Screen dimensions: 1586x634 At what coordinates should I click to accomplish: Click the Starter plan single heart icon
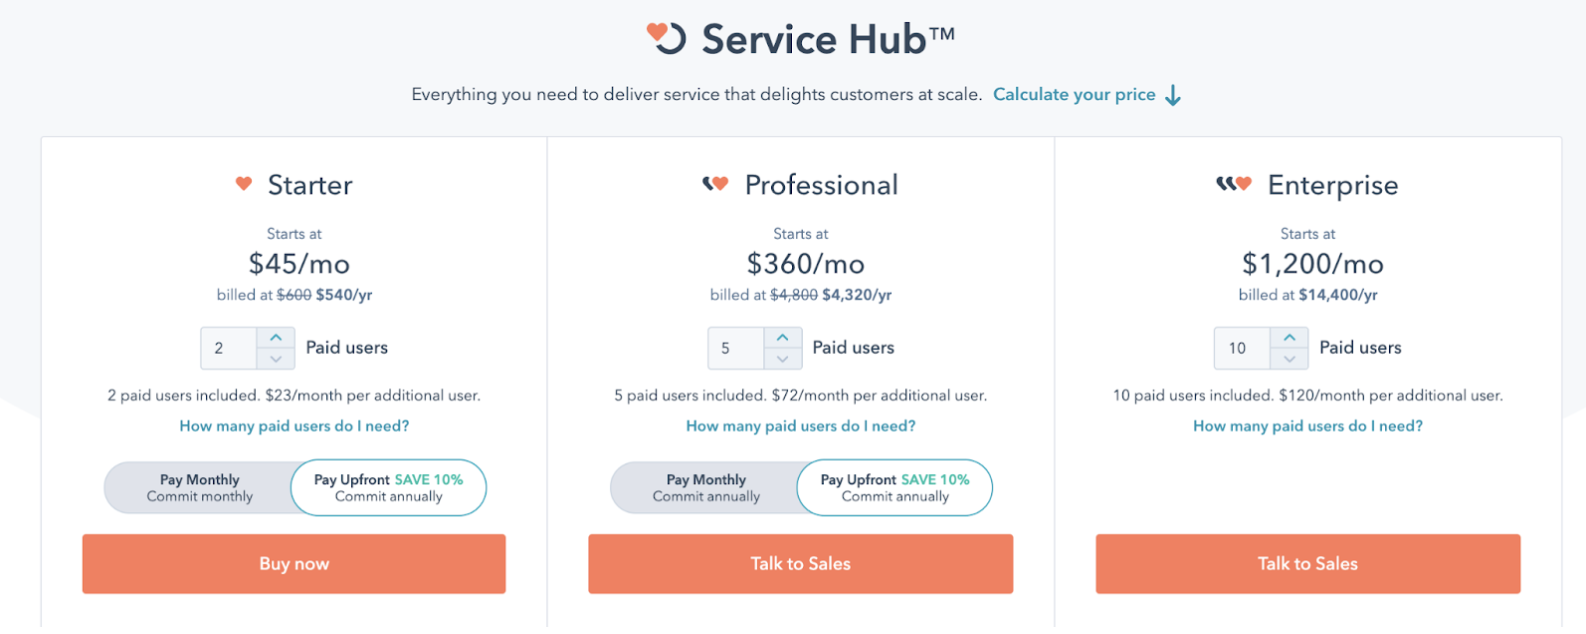243,184
